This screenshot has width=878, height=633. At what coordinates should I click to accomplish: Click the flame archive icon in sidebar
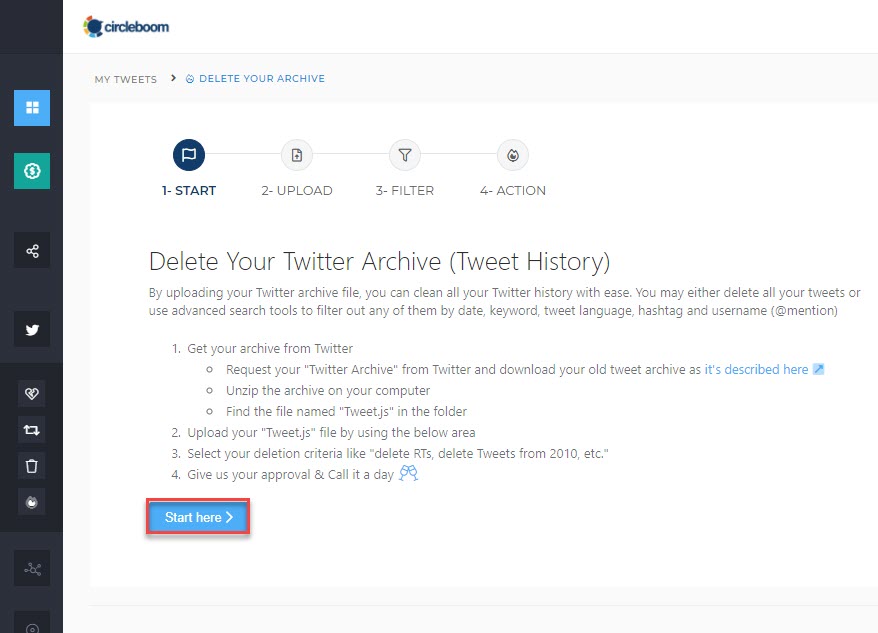32,502
